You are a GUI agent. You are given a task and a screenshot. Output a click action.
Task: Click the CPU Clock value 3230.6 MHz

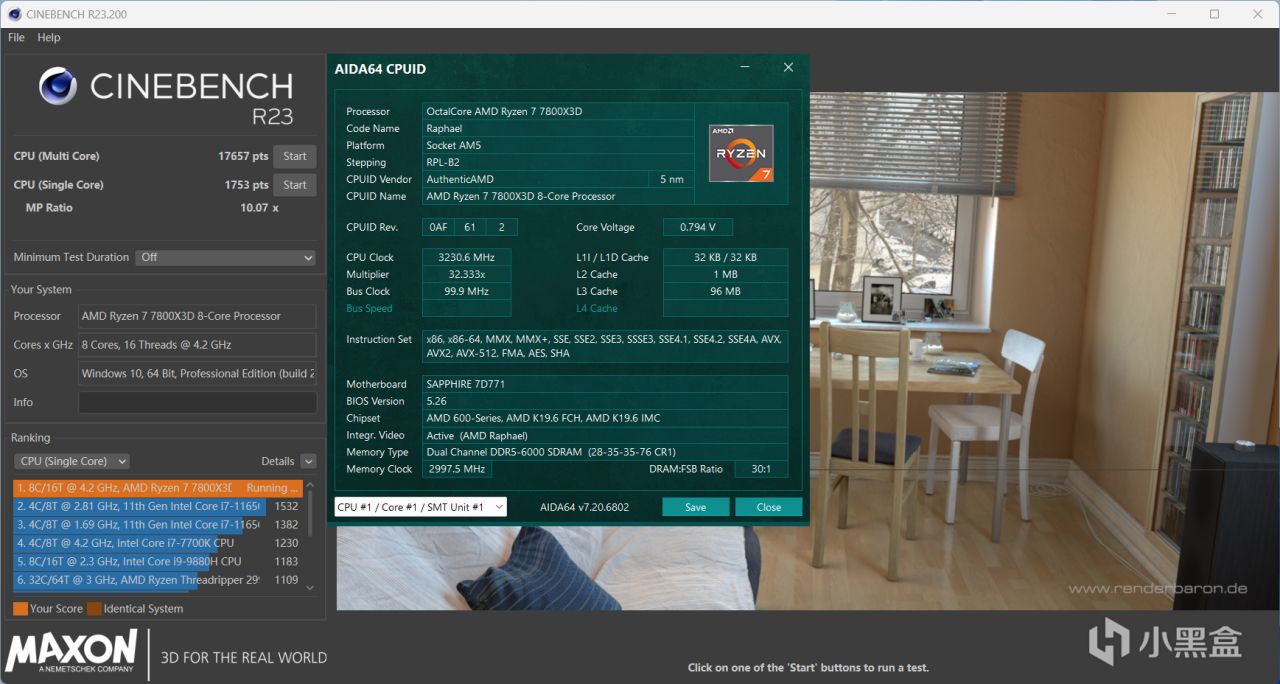466,257
